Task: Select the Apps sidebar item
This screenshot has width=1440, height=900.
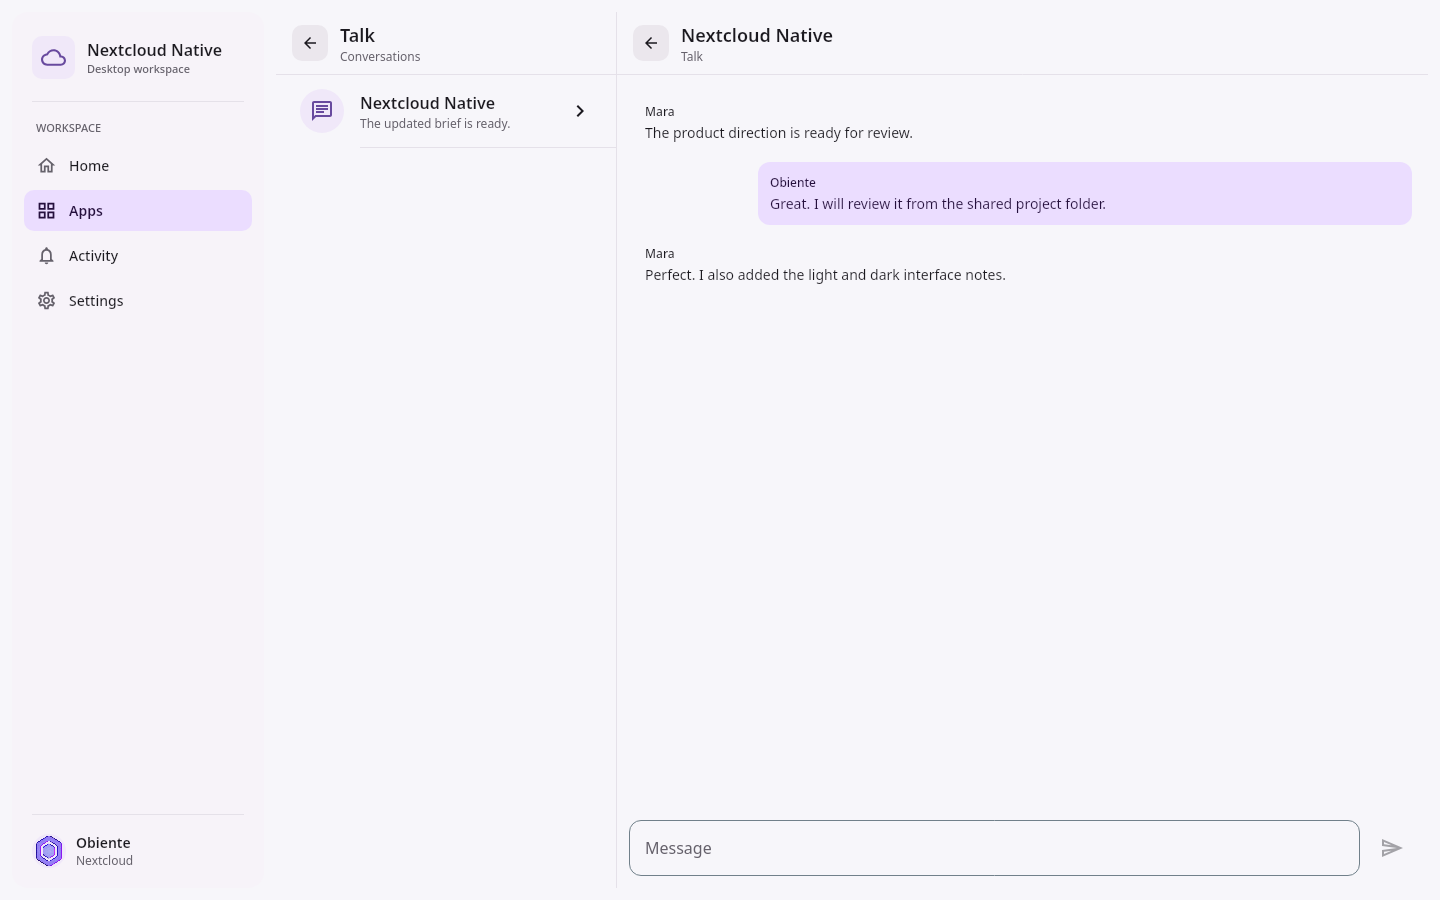Action: pos(138,211)
